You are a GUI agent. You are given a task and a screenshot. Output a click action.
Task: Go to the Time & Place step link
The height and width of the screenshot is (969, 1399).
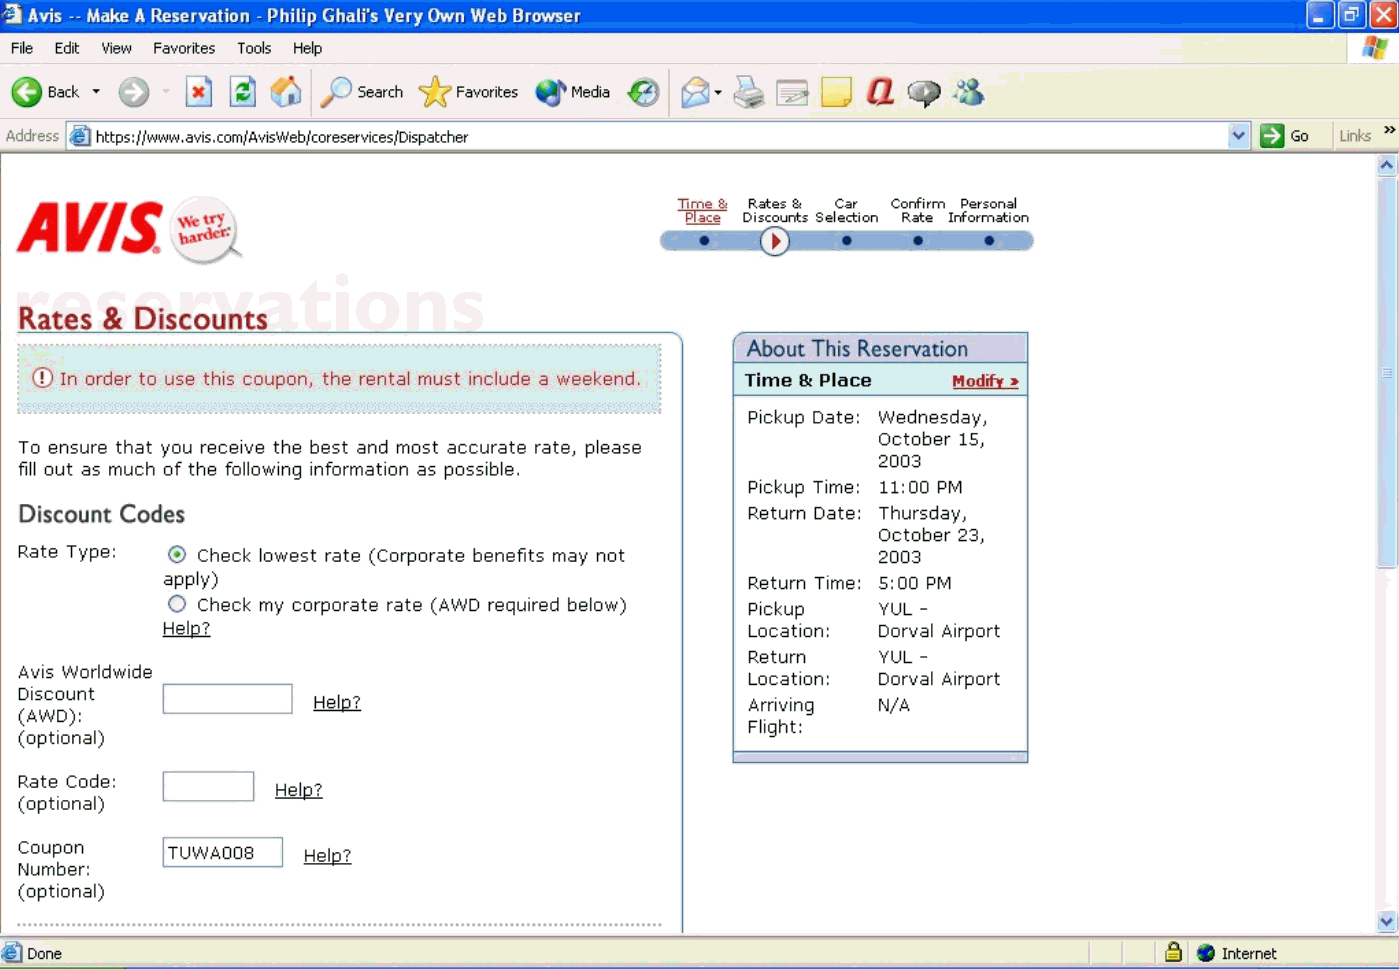tap(703, 211)
